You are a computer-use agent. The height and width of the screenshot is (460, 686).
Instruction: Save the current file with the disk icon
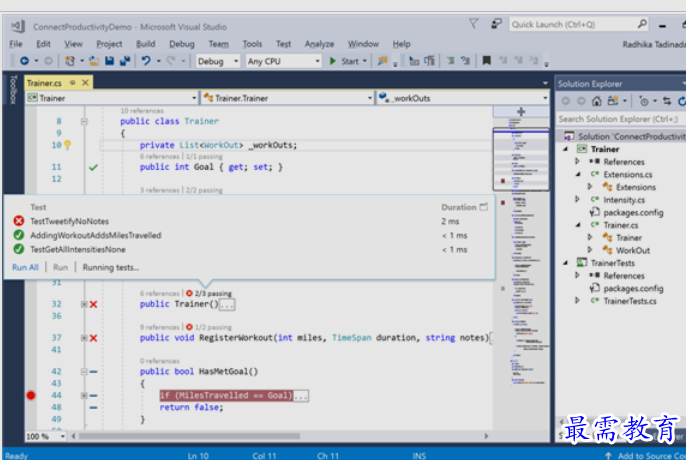tap(109, 61)
